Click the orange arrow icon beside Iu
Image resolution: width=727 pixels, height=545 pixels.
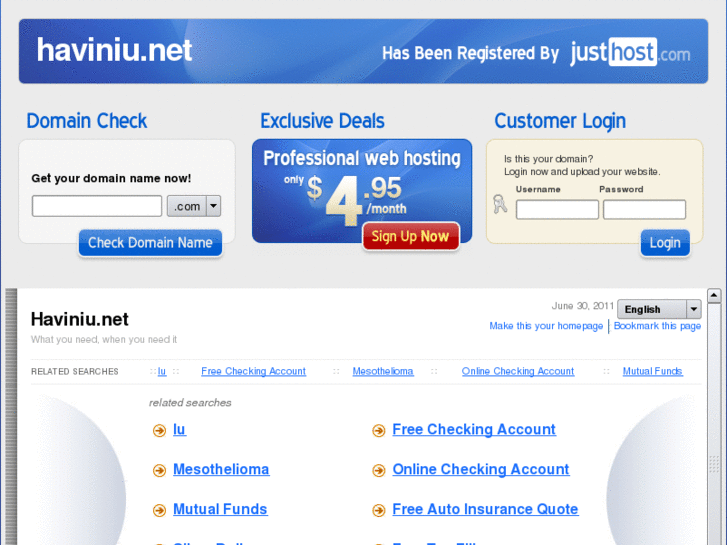pyautogui.click(x=159, y=430)
